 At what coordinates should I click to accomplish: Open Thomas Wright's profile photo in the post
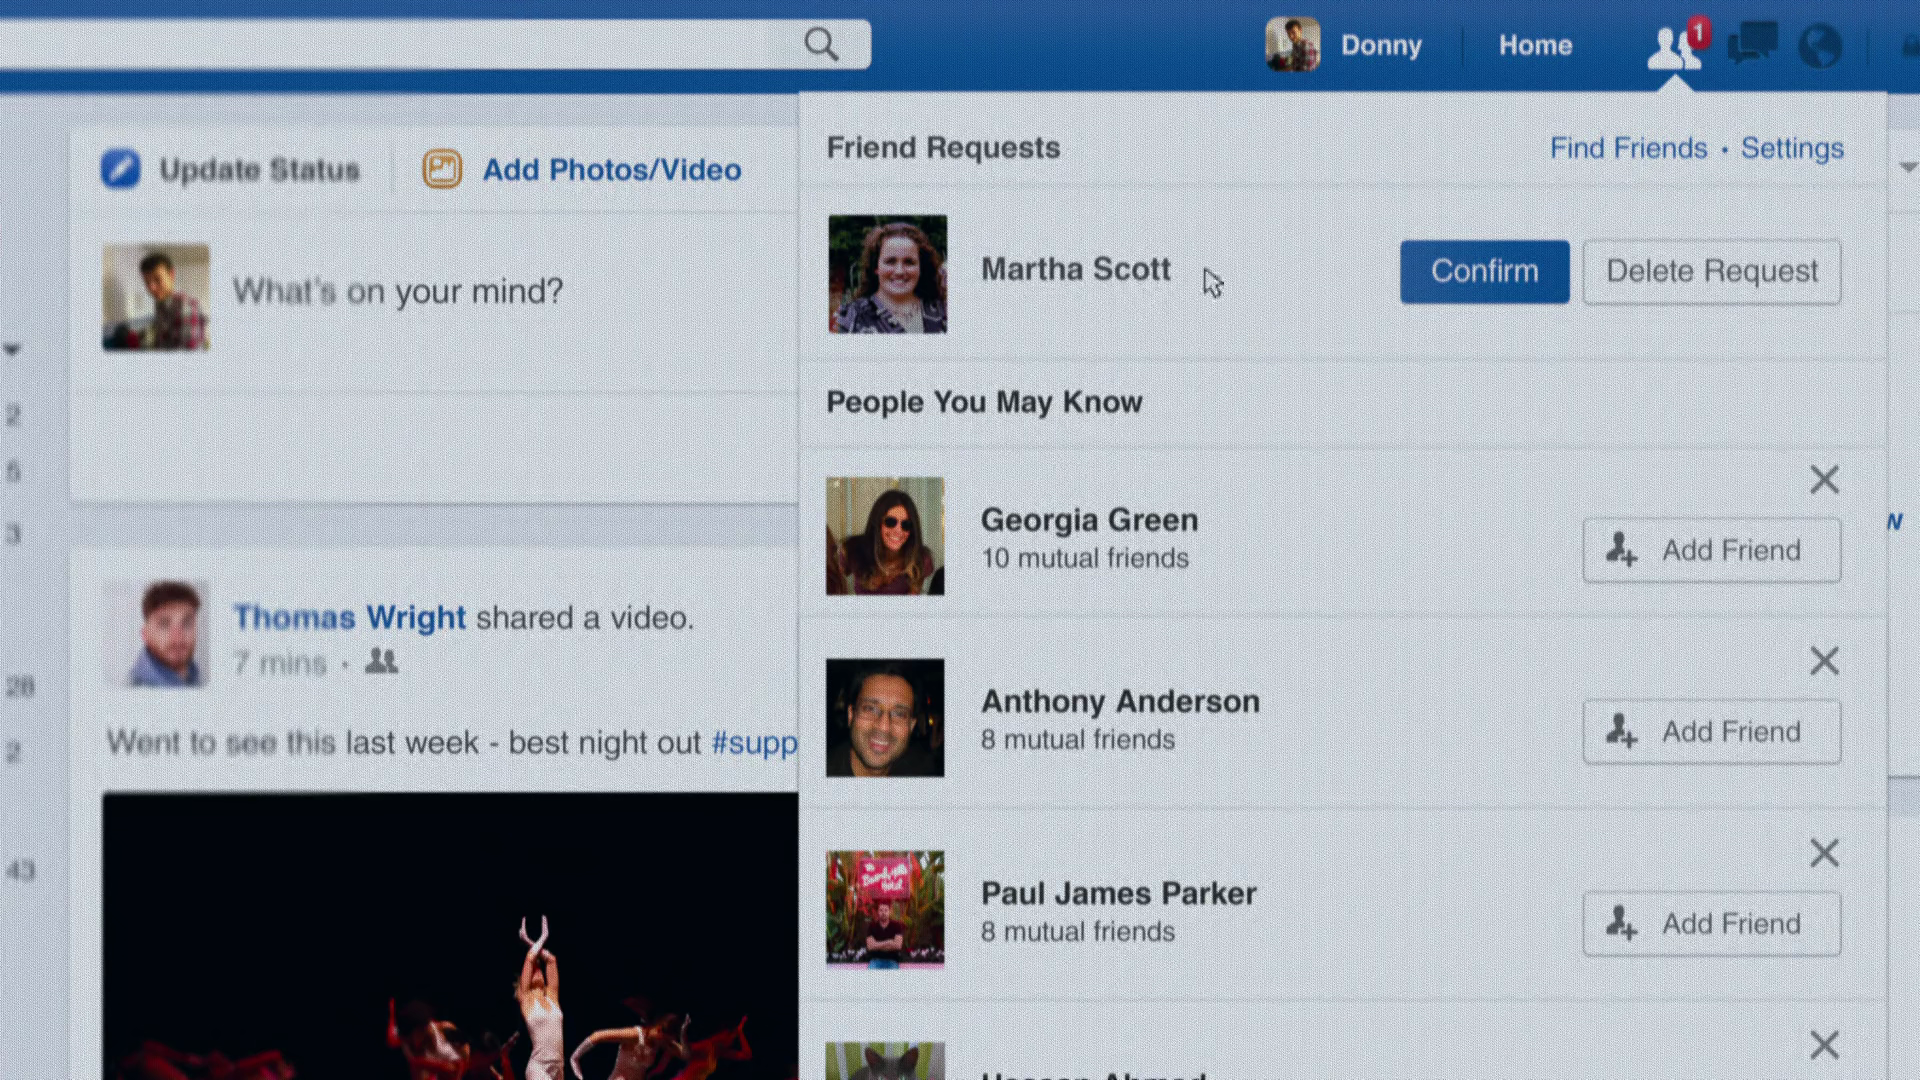[x=156, y=634]
